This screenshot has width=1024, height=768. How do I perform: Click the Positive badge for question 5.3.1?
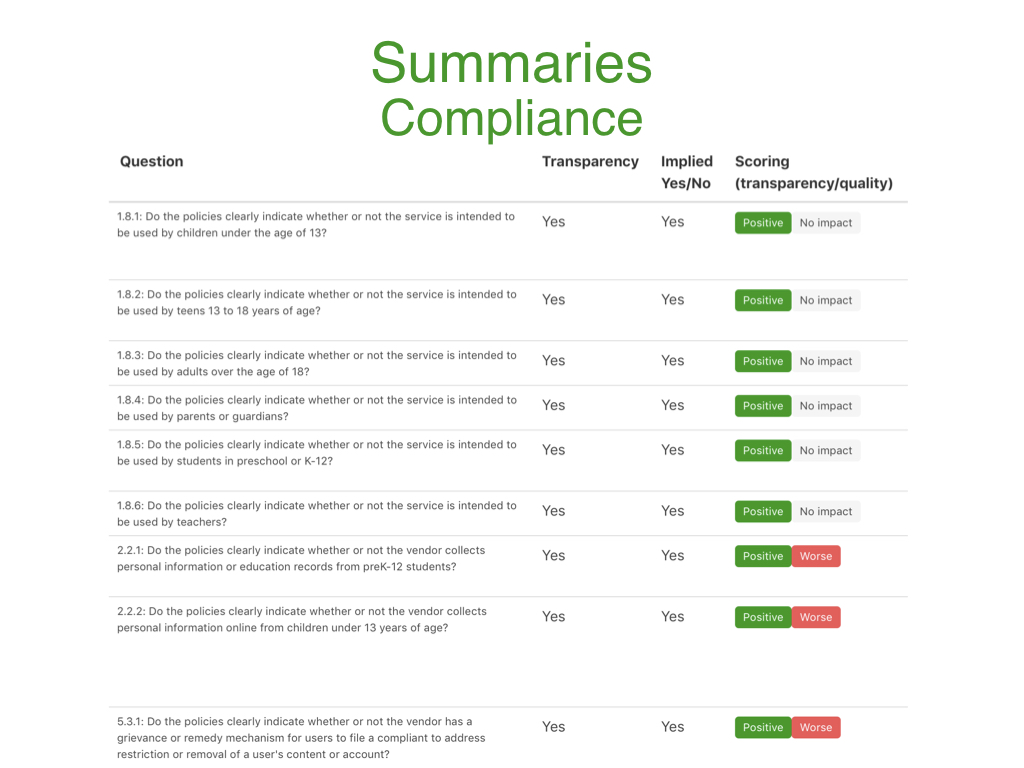(763, 727)
